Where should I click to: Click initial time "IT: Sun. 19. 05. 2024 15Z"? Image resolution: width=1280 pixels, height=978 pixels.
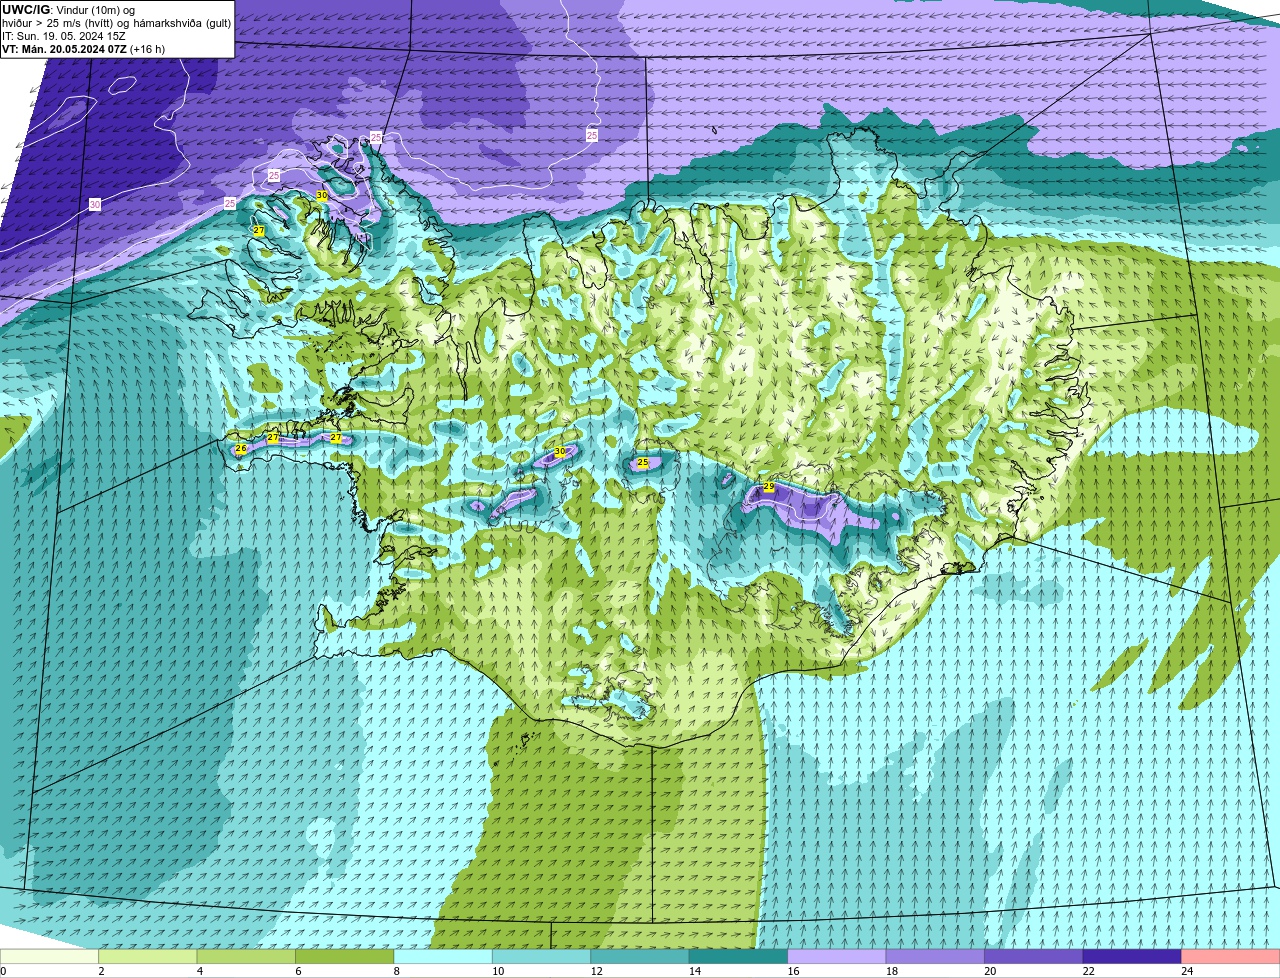[64, 36]
